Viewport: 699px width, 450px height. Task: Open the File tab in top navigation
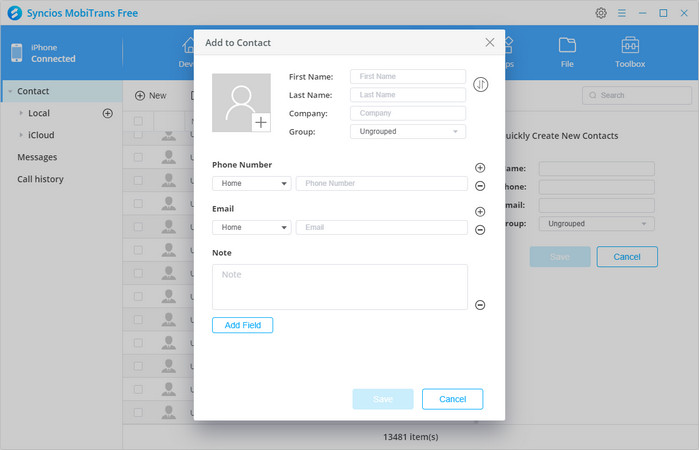click(567, 53)
